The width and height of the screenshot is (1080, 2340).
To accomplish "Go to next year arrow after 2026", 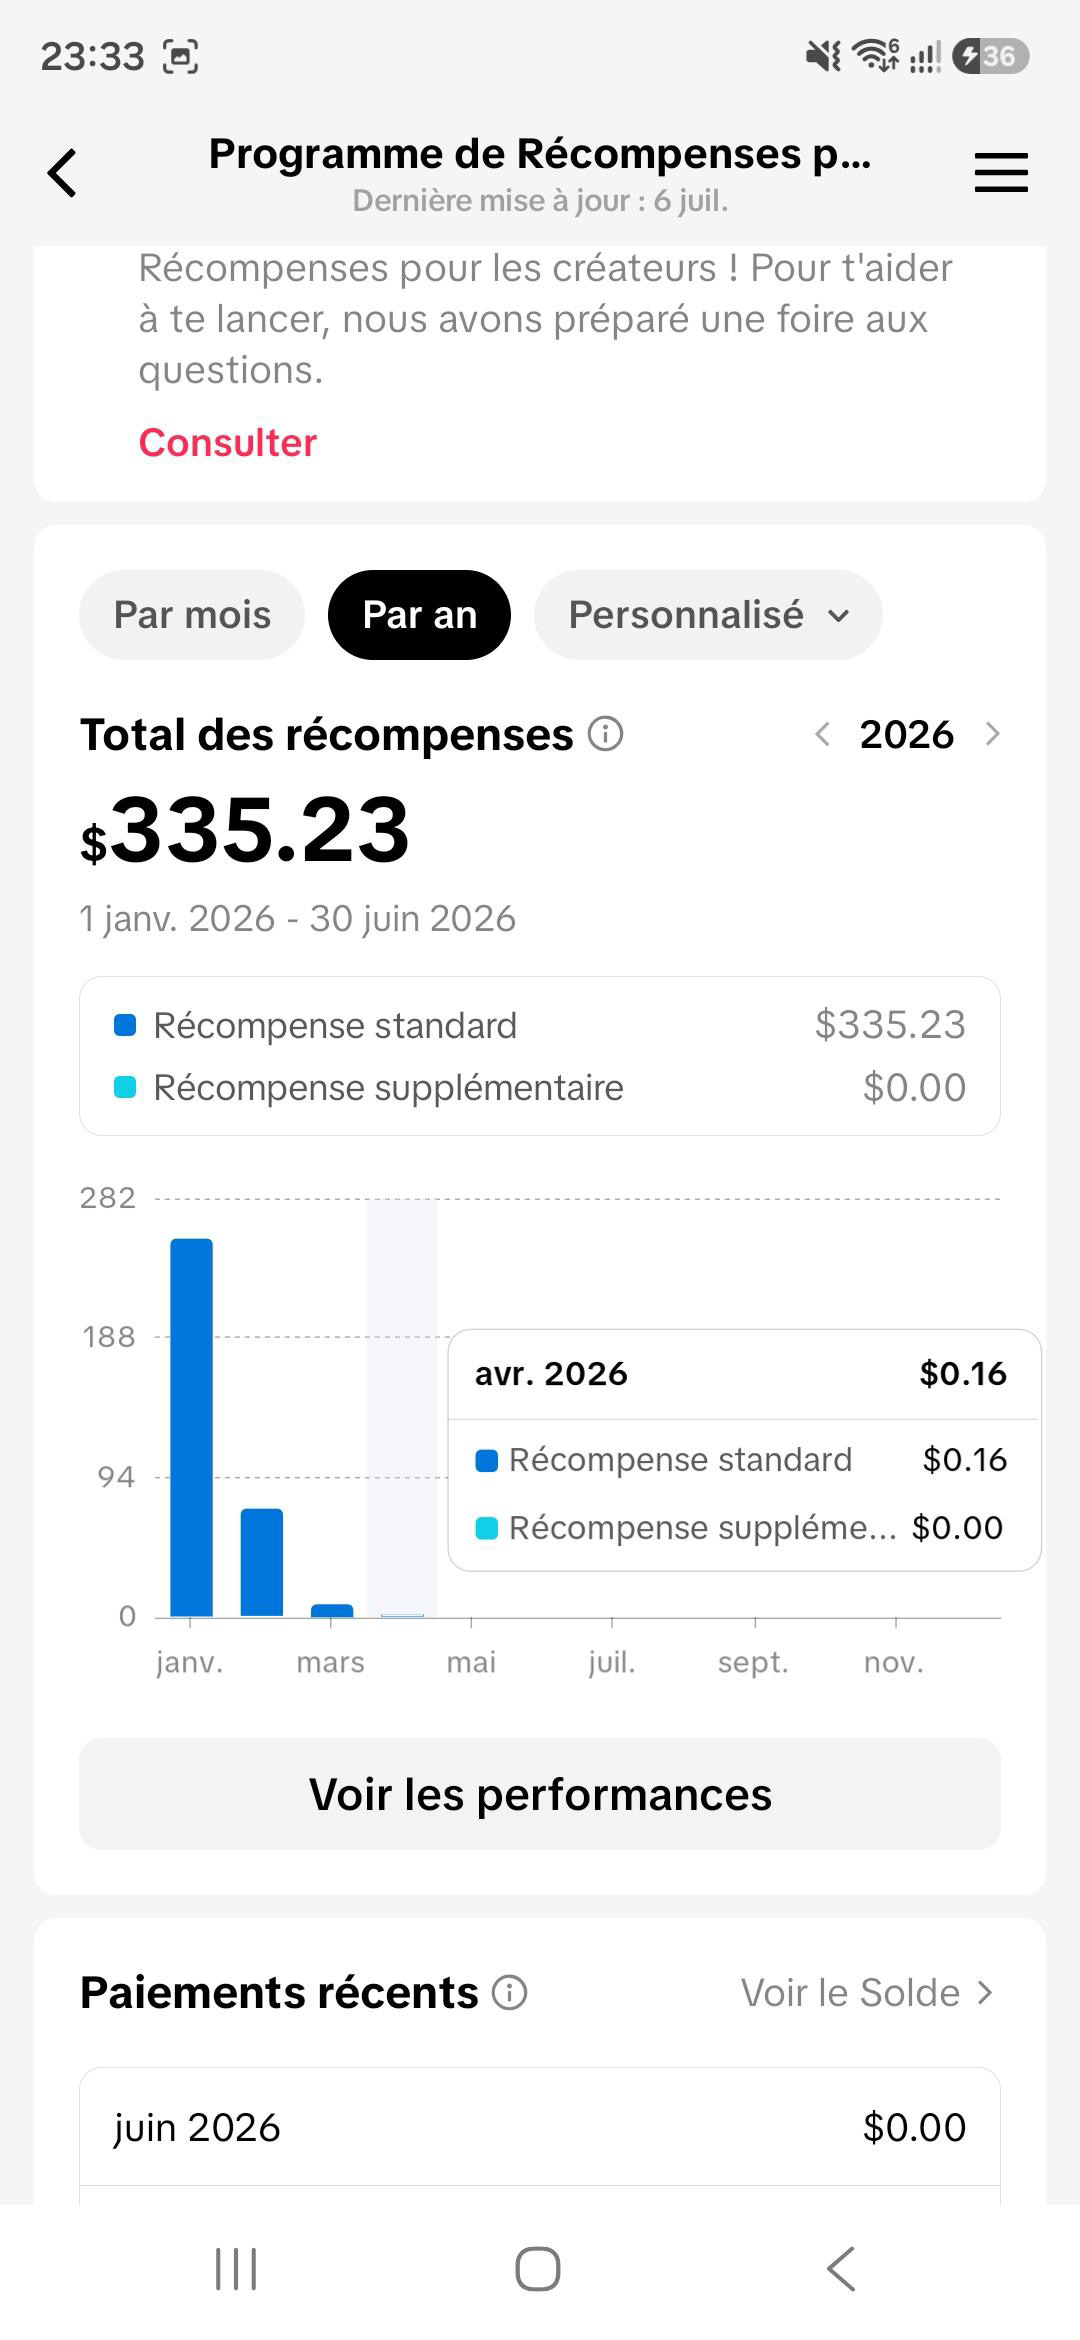I will click(x=992, y=734).
